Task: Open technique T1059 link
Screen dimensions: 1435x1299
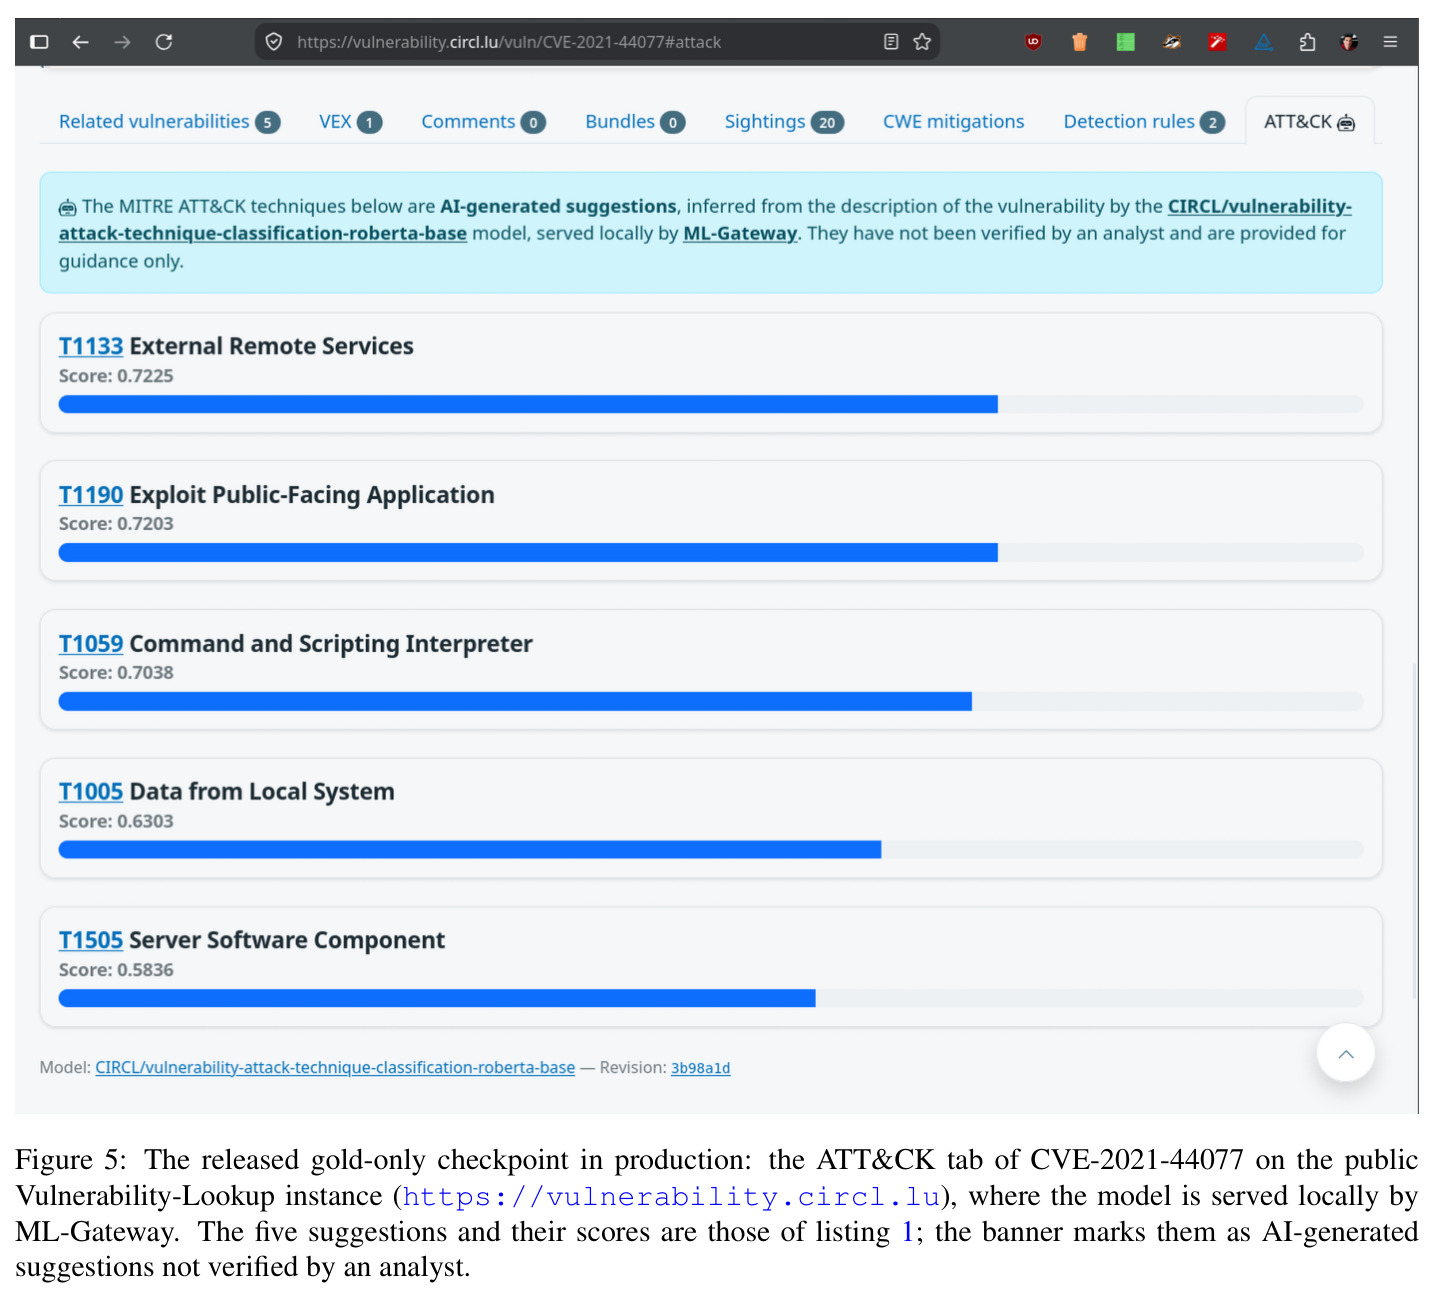Action: click(91, 644)
